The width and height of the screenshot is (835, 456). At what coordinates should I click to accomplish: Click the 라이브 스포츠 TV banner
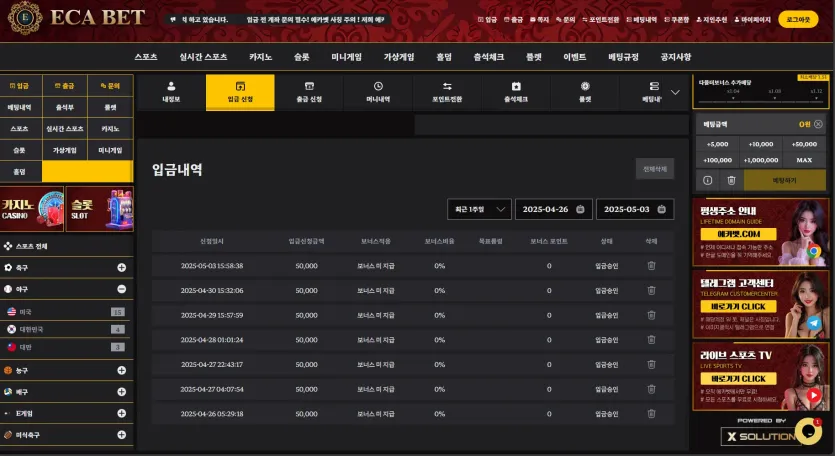click(760, 377)
